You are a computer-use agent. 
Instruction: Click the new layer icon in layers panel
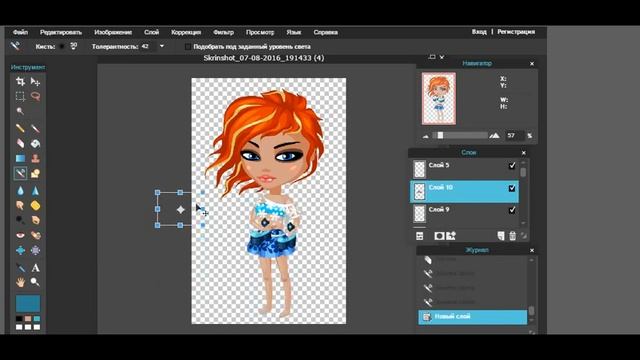(501, 236)
